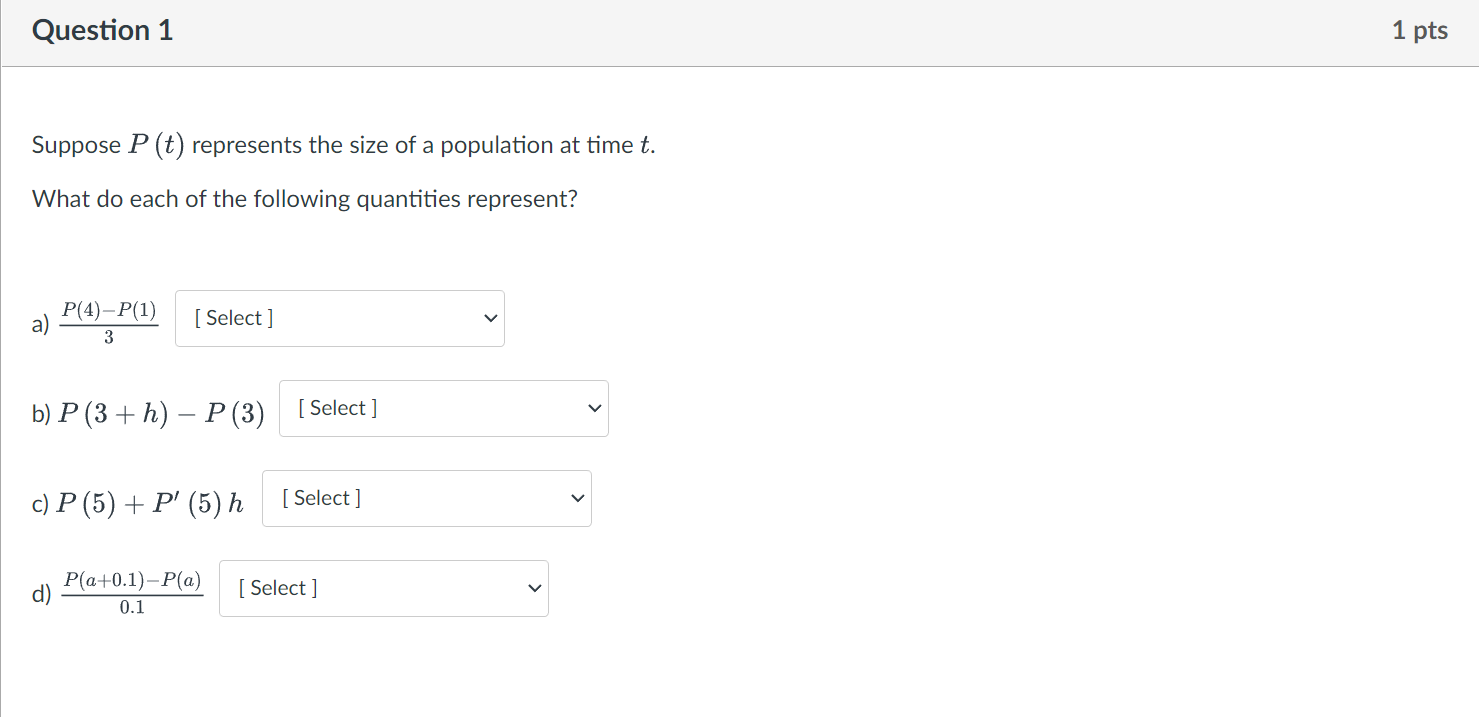Click the expression P(4)-P(1) over 3
This screenshot has height=717, width=1479.
click(x=108, y=318)
